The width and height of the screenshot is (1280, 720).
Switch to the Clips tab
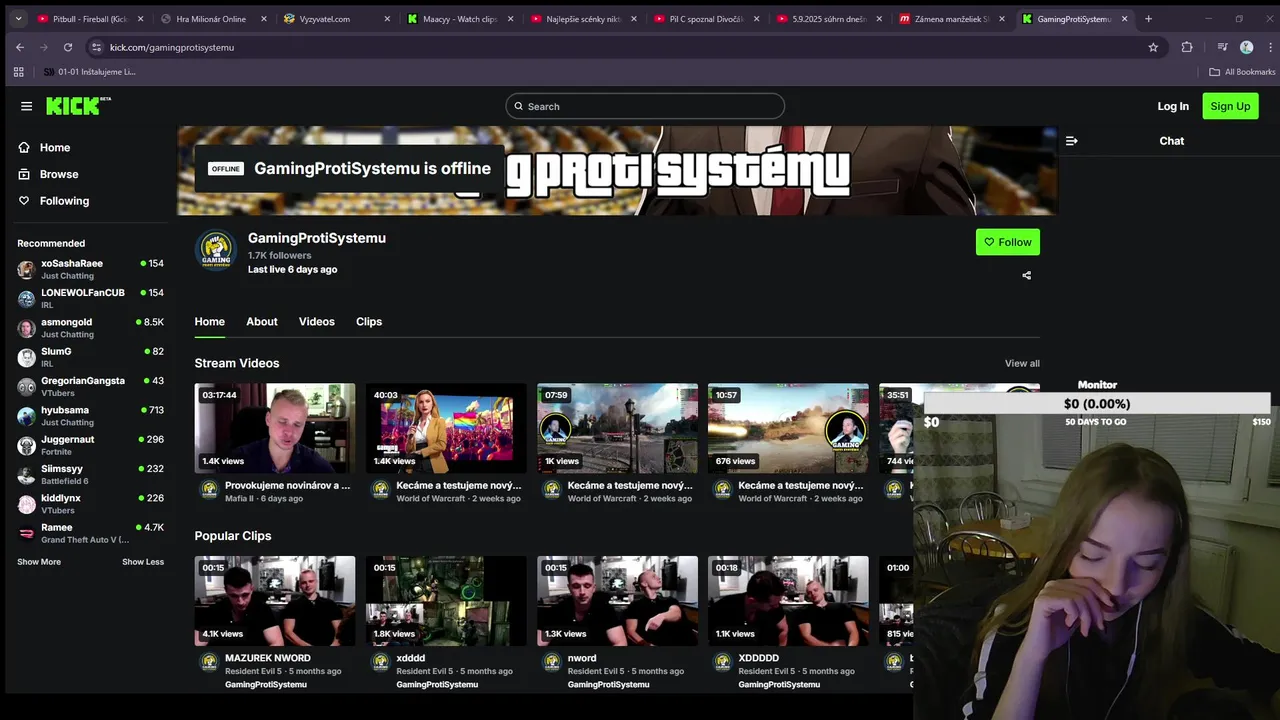369,321
